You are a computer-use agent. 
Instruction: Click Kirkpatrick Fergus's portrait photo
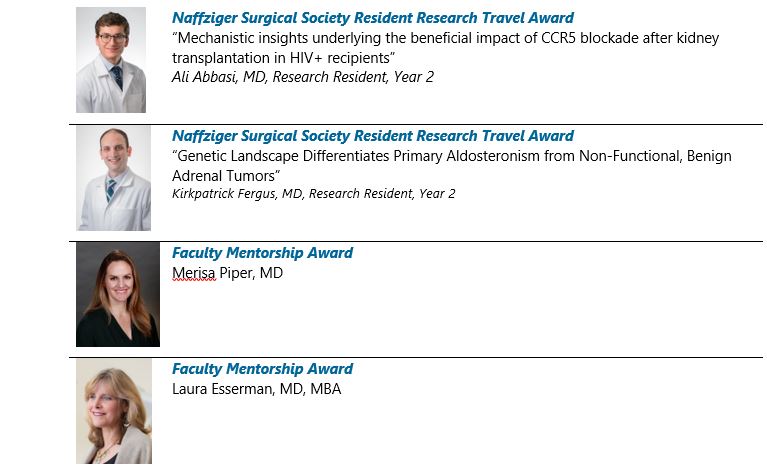click(x=113, y=178)
